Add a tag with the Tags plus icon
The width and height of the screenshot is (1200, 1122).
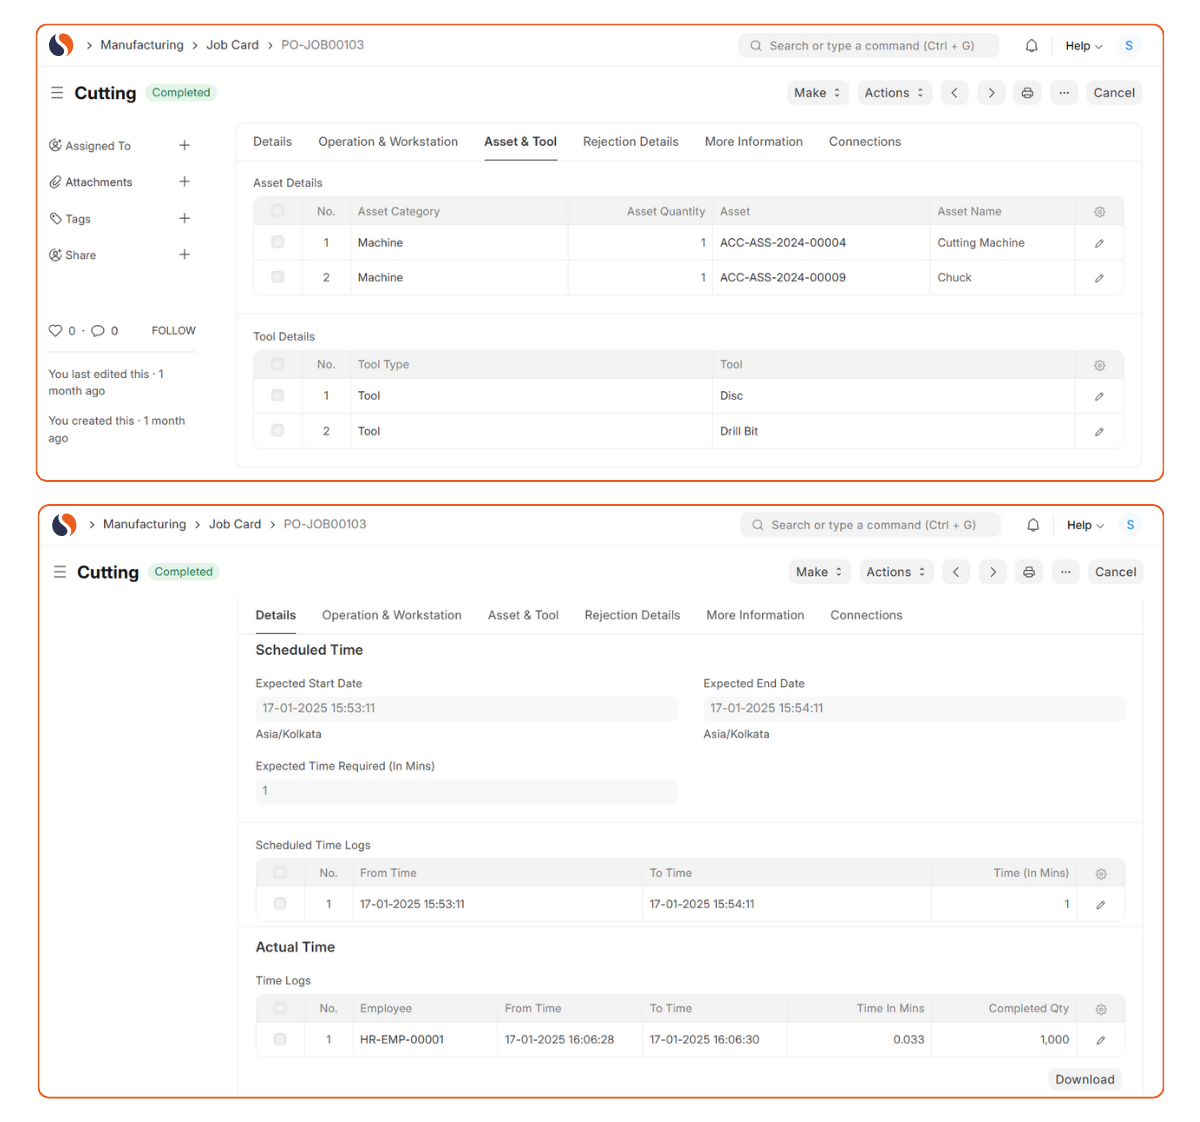point(184,218)
